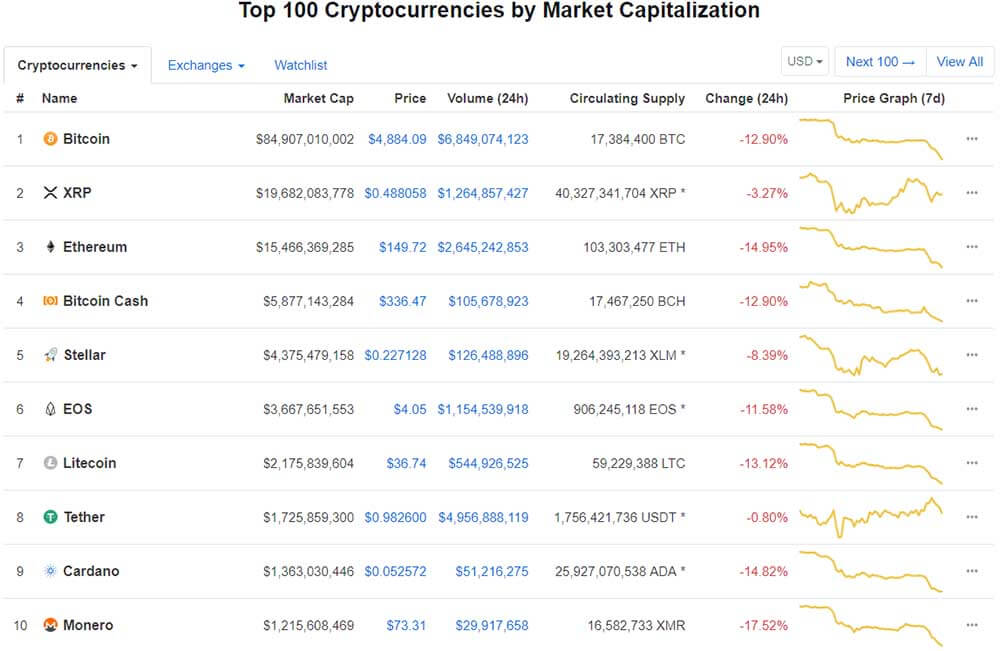Click the green Tether icon
This screenshot has width=1000, height=651.
[x=50, y=517]
